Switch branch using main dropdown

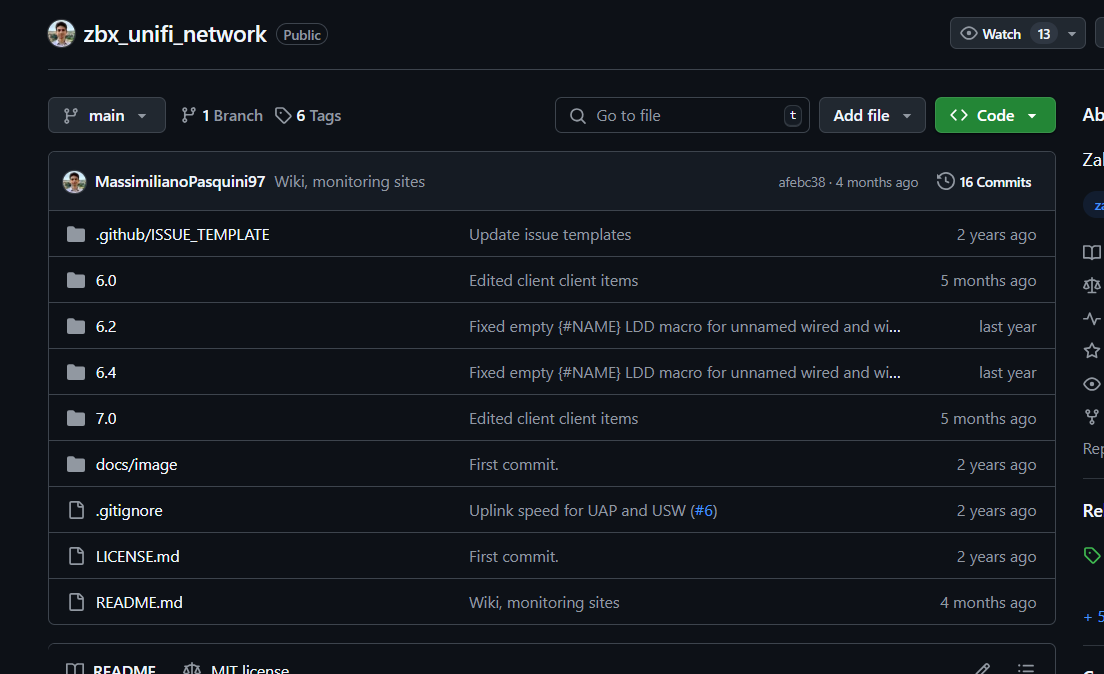107,116
